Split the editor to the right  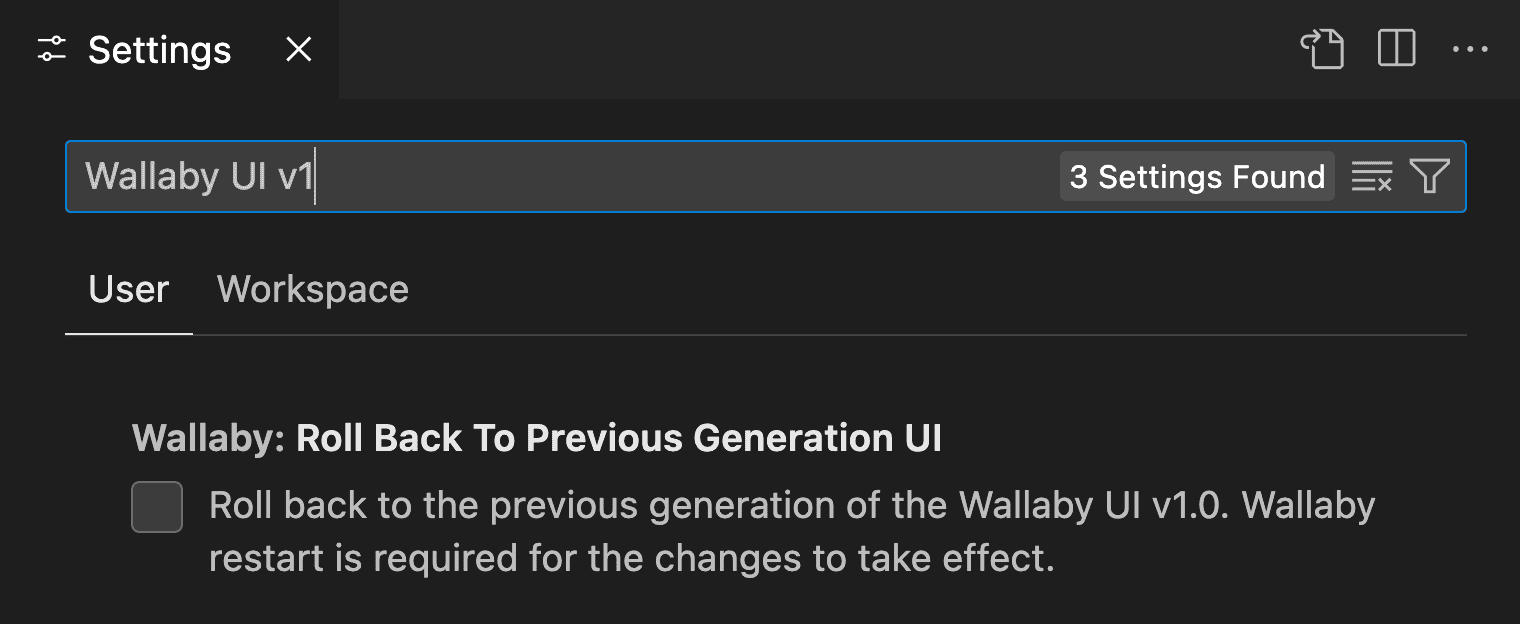[1396, 49]
